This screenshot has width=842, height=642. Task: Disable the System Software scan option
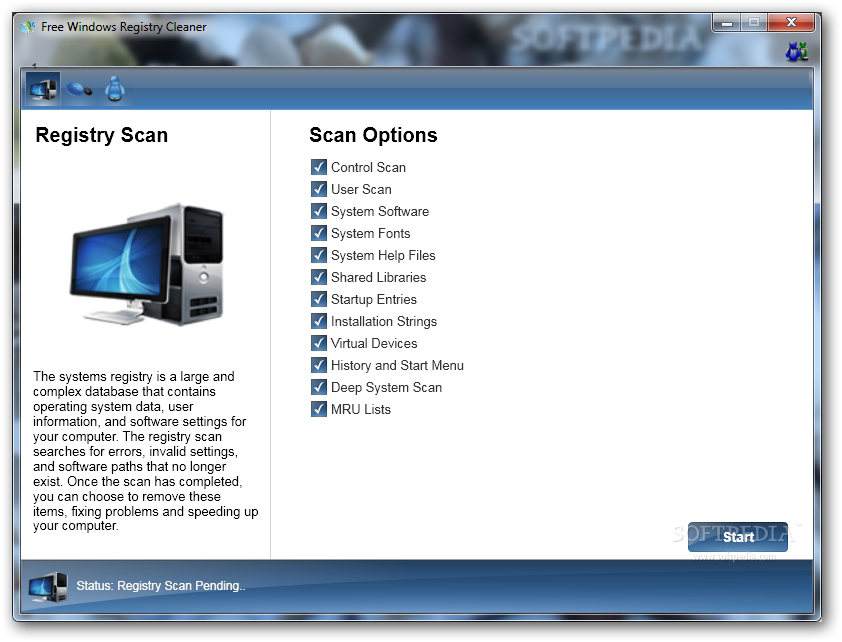319,211
